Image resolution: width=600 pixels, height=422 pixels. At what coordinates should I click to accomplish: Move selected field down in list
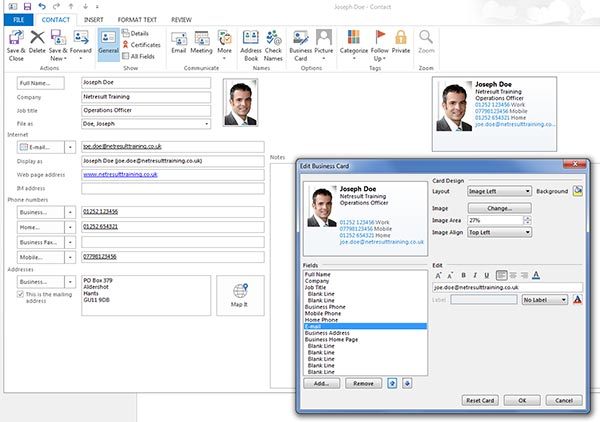pos(407,383)
